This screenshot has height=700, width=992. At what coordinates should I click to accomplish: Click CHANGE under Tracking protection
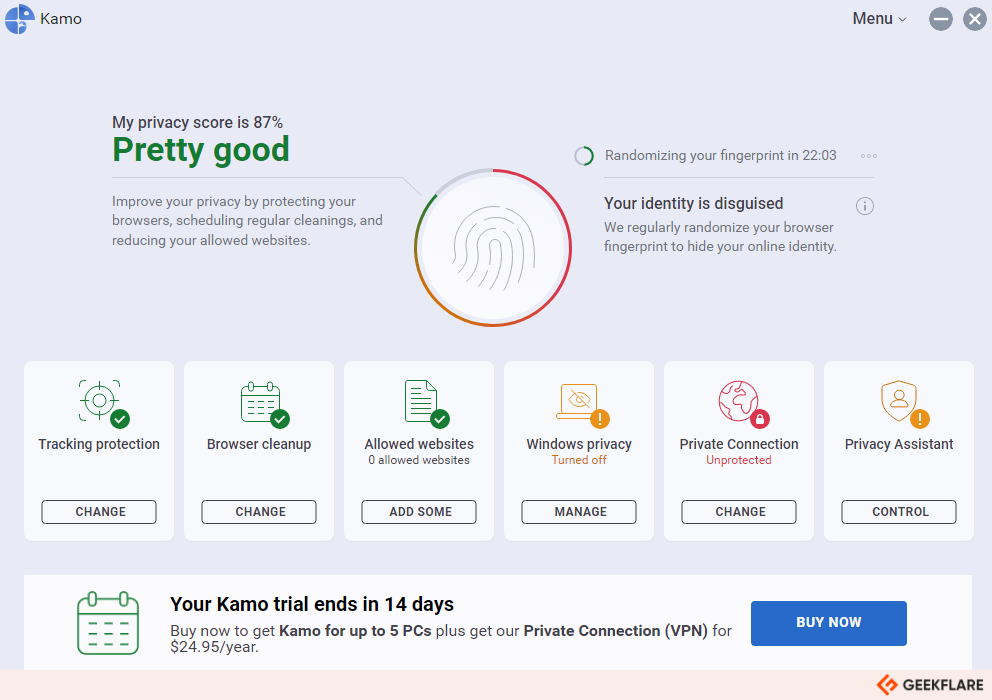click(x=99, y=511)
